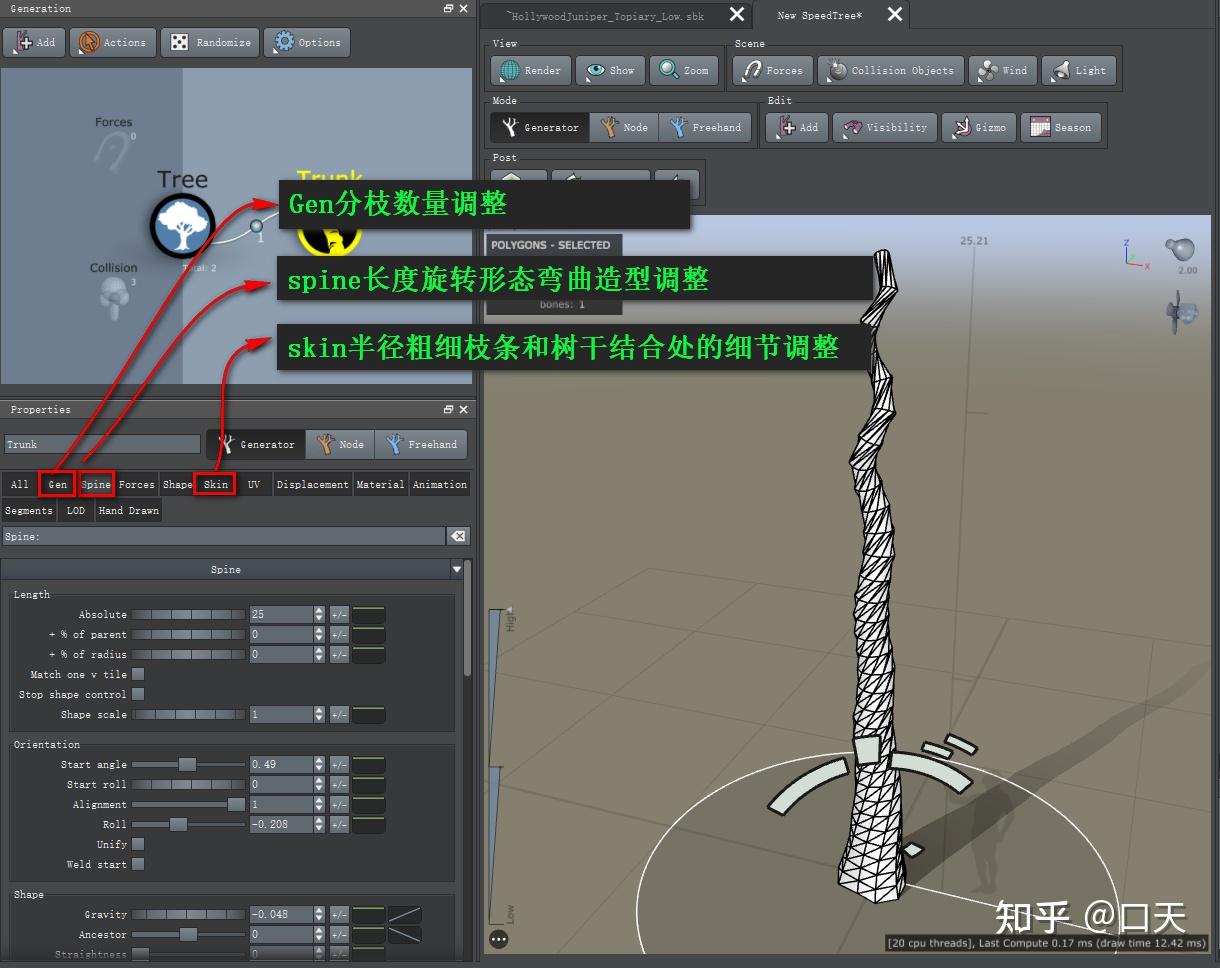Image resolution: width=1220 pixels, height=968 pixels.
Task: Click the Edit Add button
Action: (x=797, y=127)
